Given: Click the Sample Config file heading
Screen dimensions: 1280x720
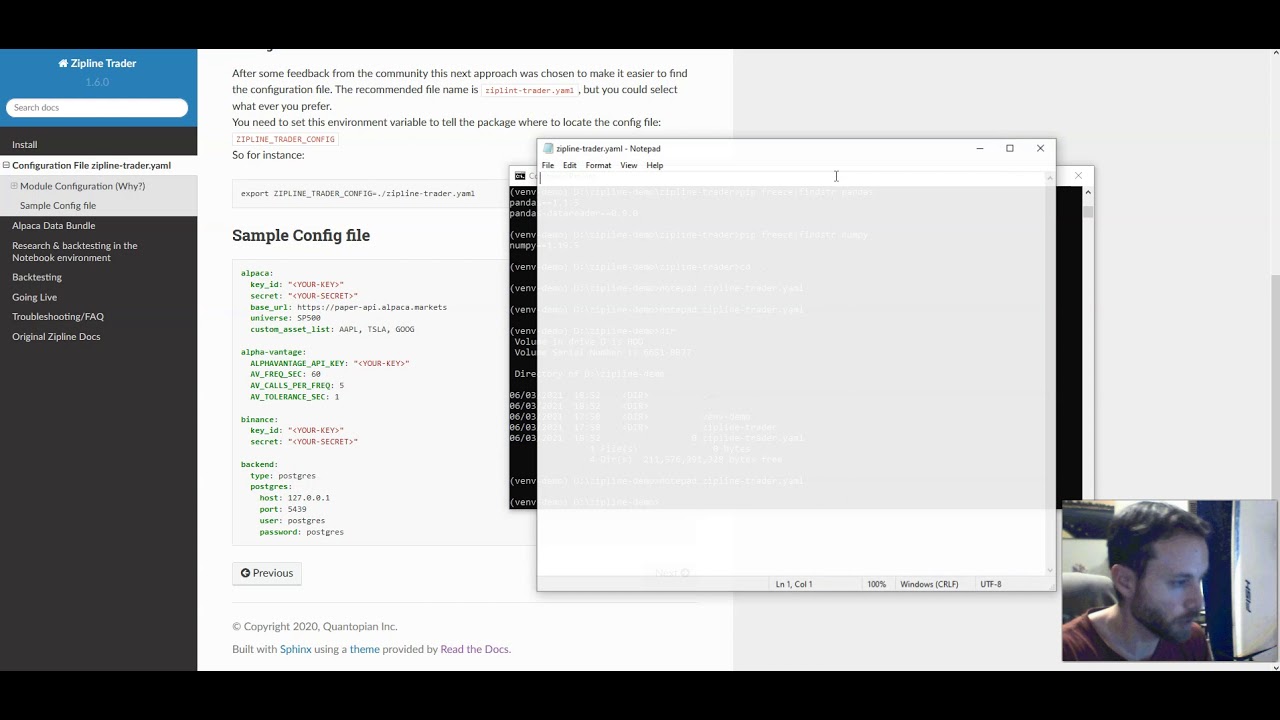Looking at the screenshot, I should 301,235.
